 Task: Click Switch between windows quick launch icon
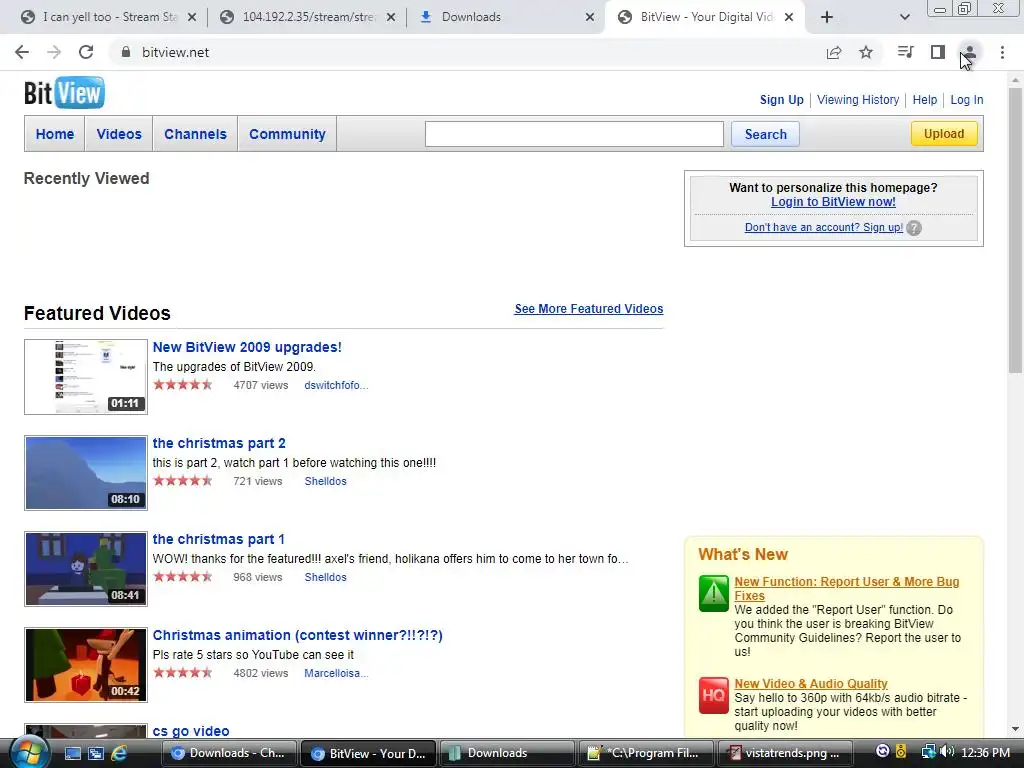point(96,753)
